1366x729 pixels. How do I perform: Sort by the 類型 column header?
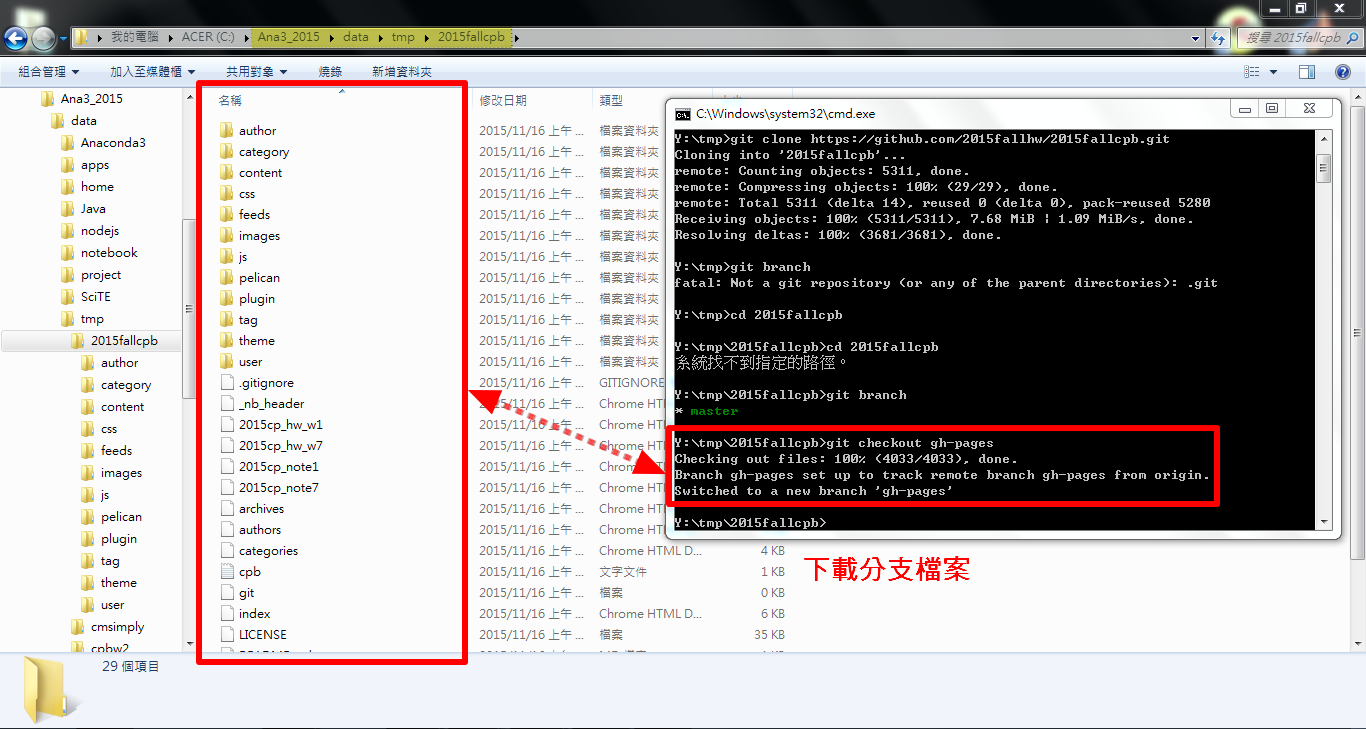click(x=611, y=100)
